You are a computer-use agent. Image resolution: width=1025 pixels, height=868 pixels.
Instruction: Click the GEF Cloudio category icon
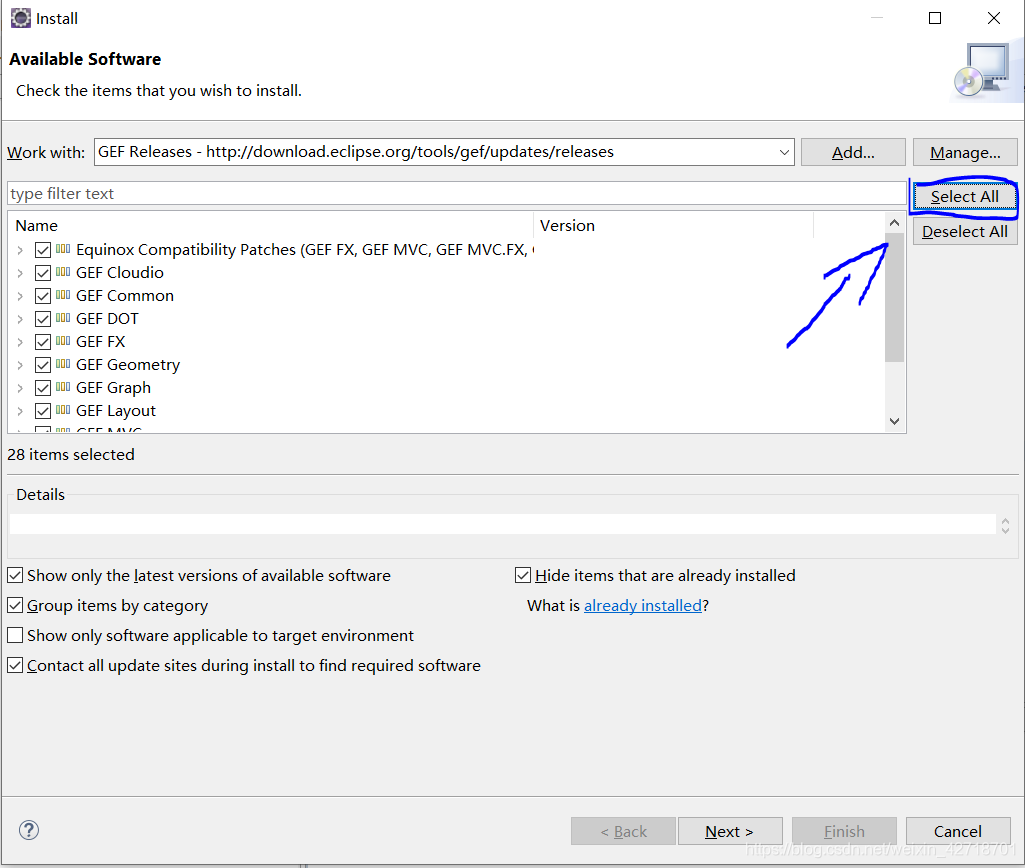tap(63, 272)
